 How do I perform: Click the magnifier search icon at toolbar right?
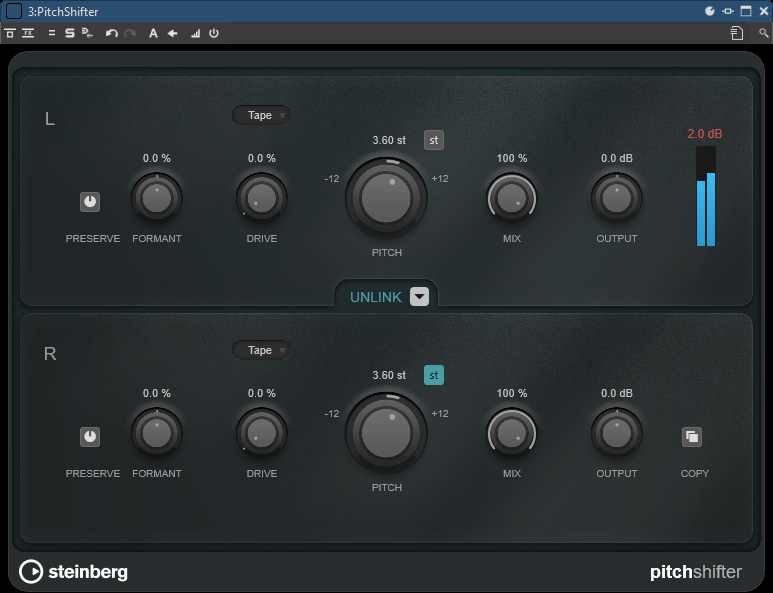763,33
